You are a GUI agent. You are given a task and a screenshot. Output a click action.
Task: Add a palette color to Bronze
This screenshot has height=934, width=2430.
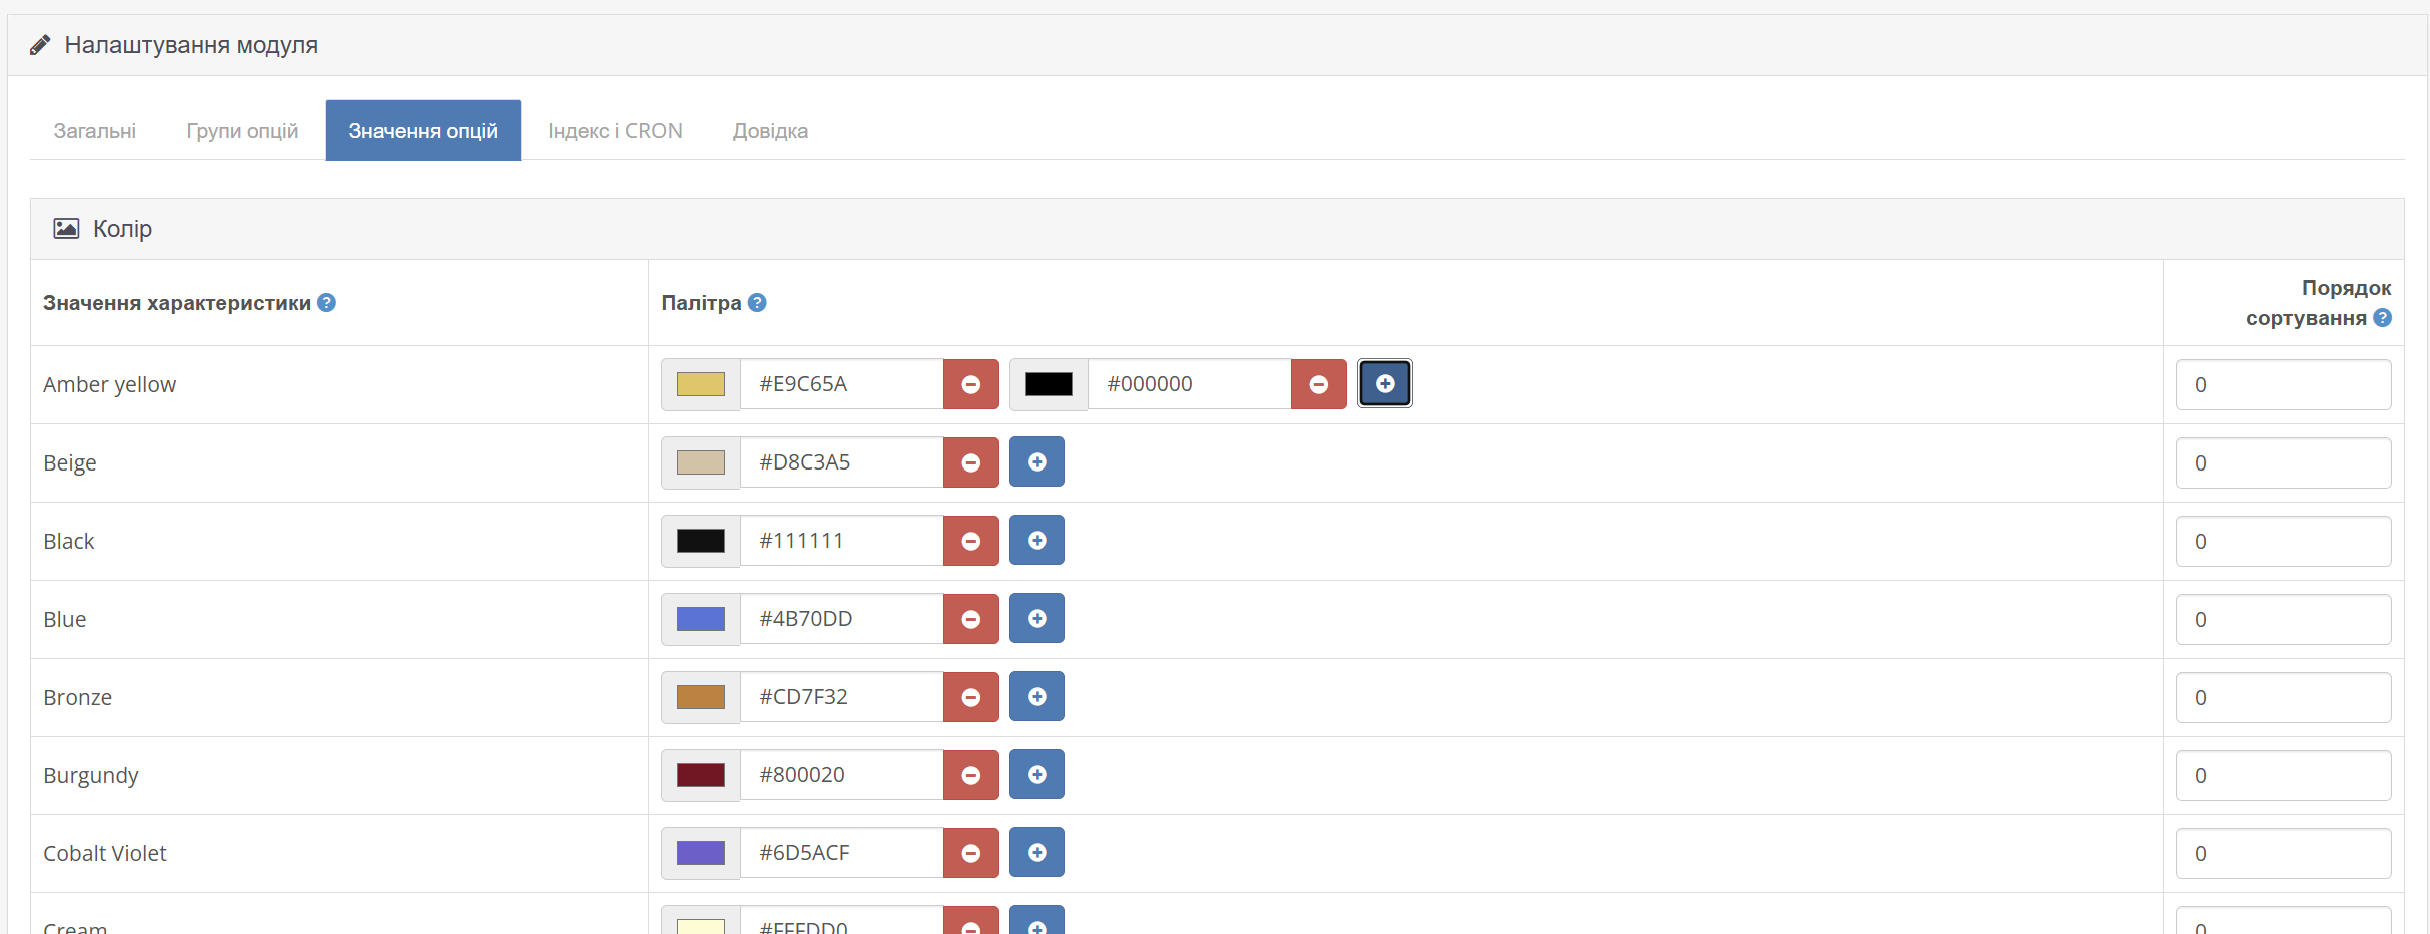(x=1037, y=696)
